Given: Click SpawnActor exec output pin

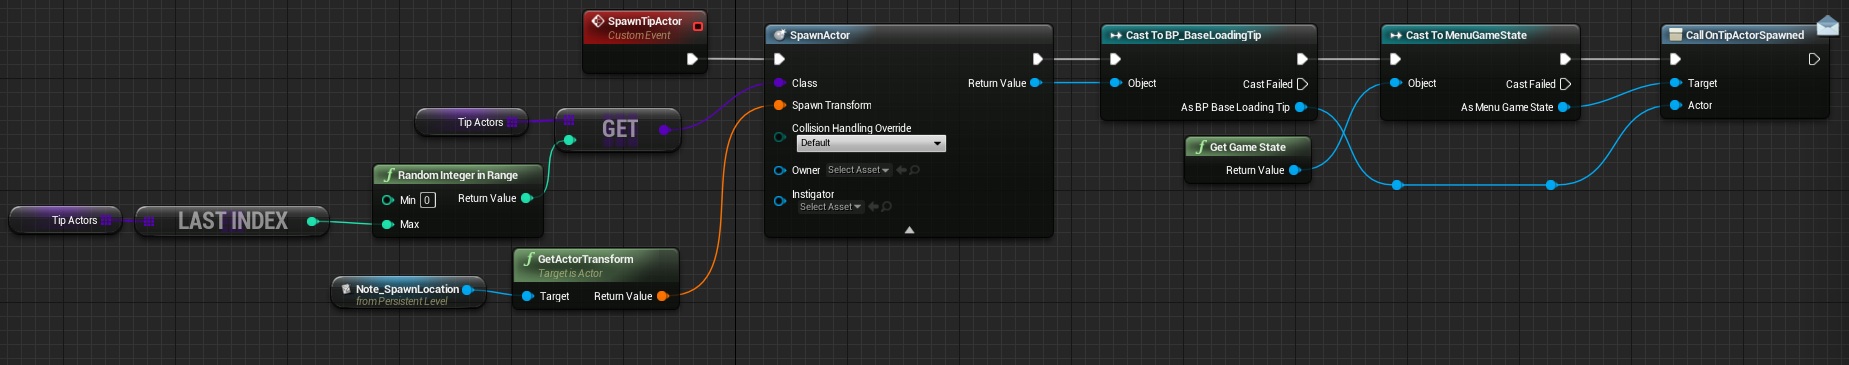Looking at the screenshot, I should (1038, 59).
